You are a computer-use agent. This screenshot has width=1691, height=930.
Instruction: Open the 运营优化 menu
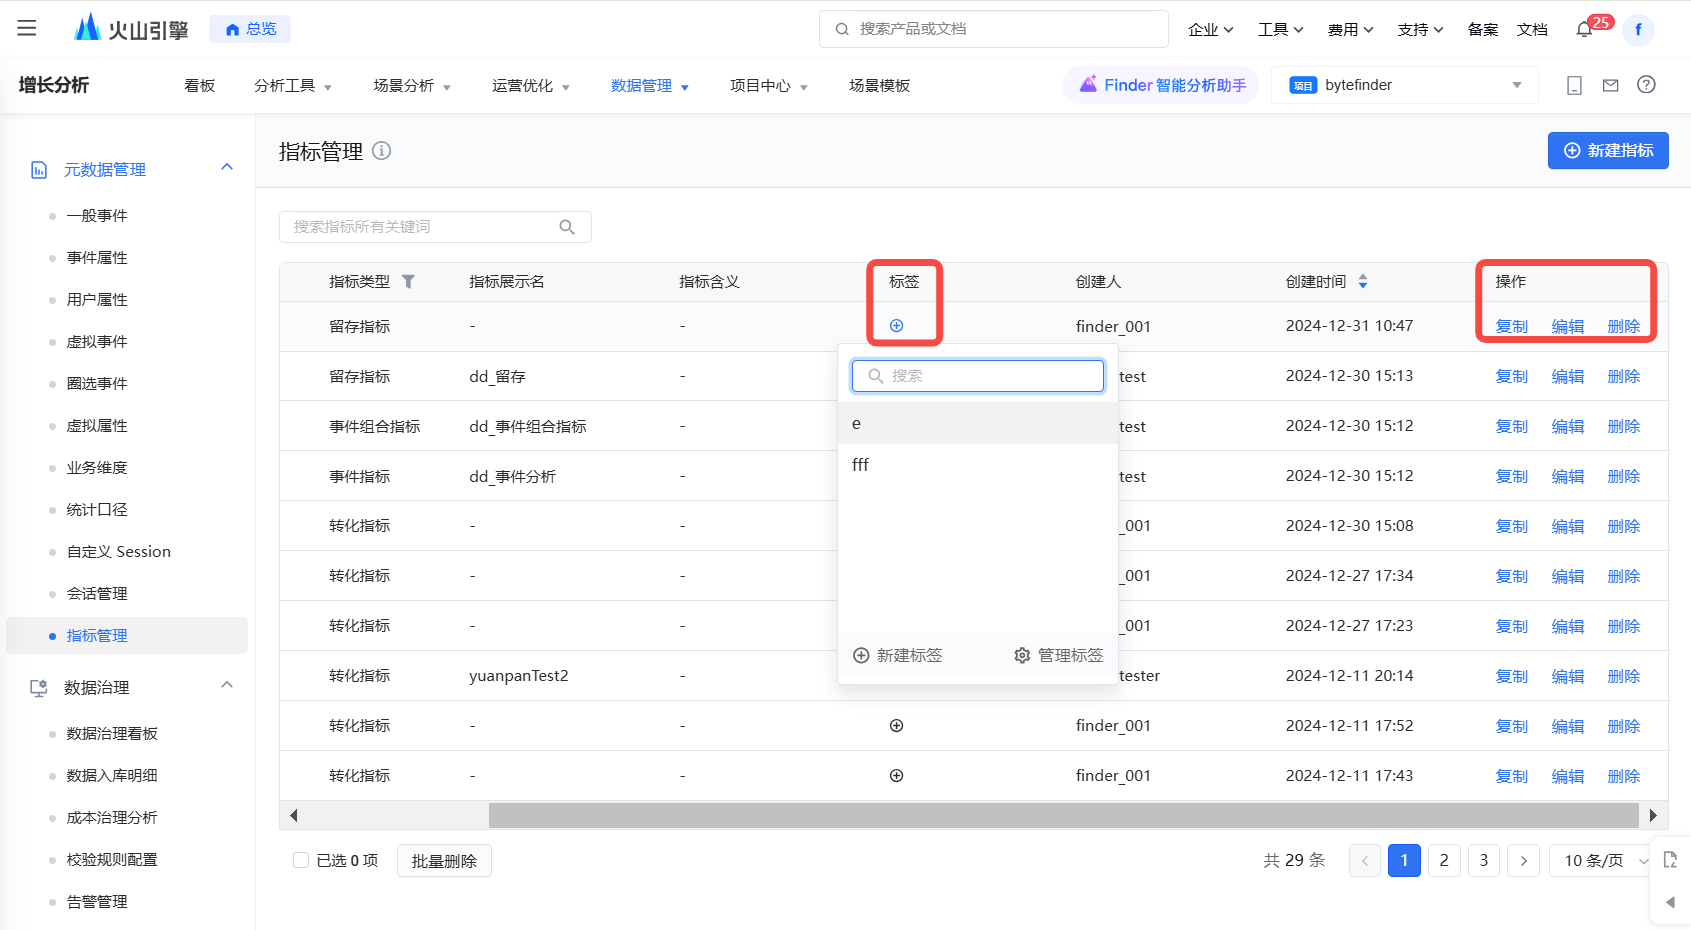click(531, 86)
